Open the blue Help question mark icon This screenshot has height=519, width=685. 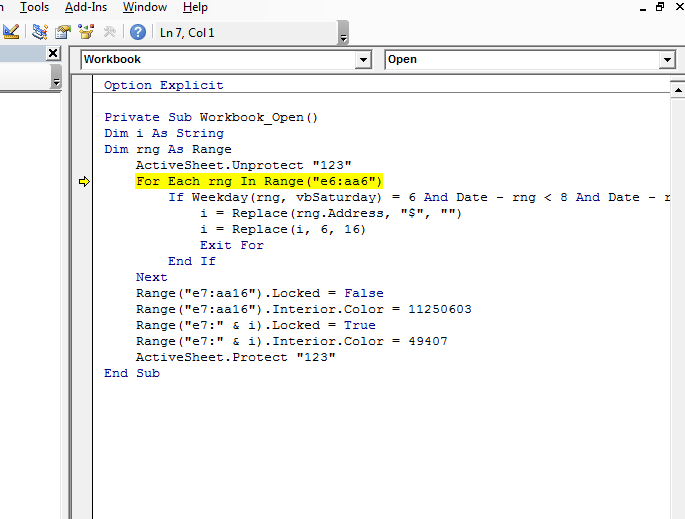(138, 32)
